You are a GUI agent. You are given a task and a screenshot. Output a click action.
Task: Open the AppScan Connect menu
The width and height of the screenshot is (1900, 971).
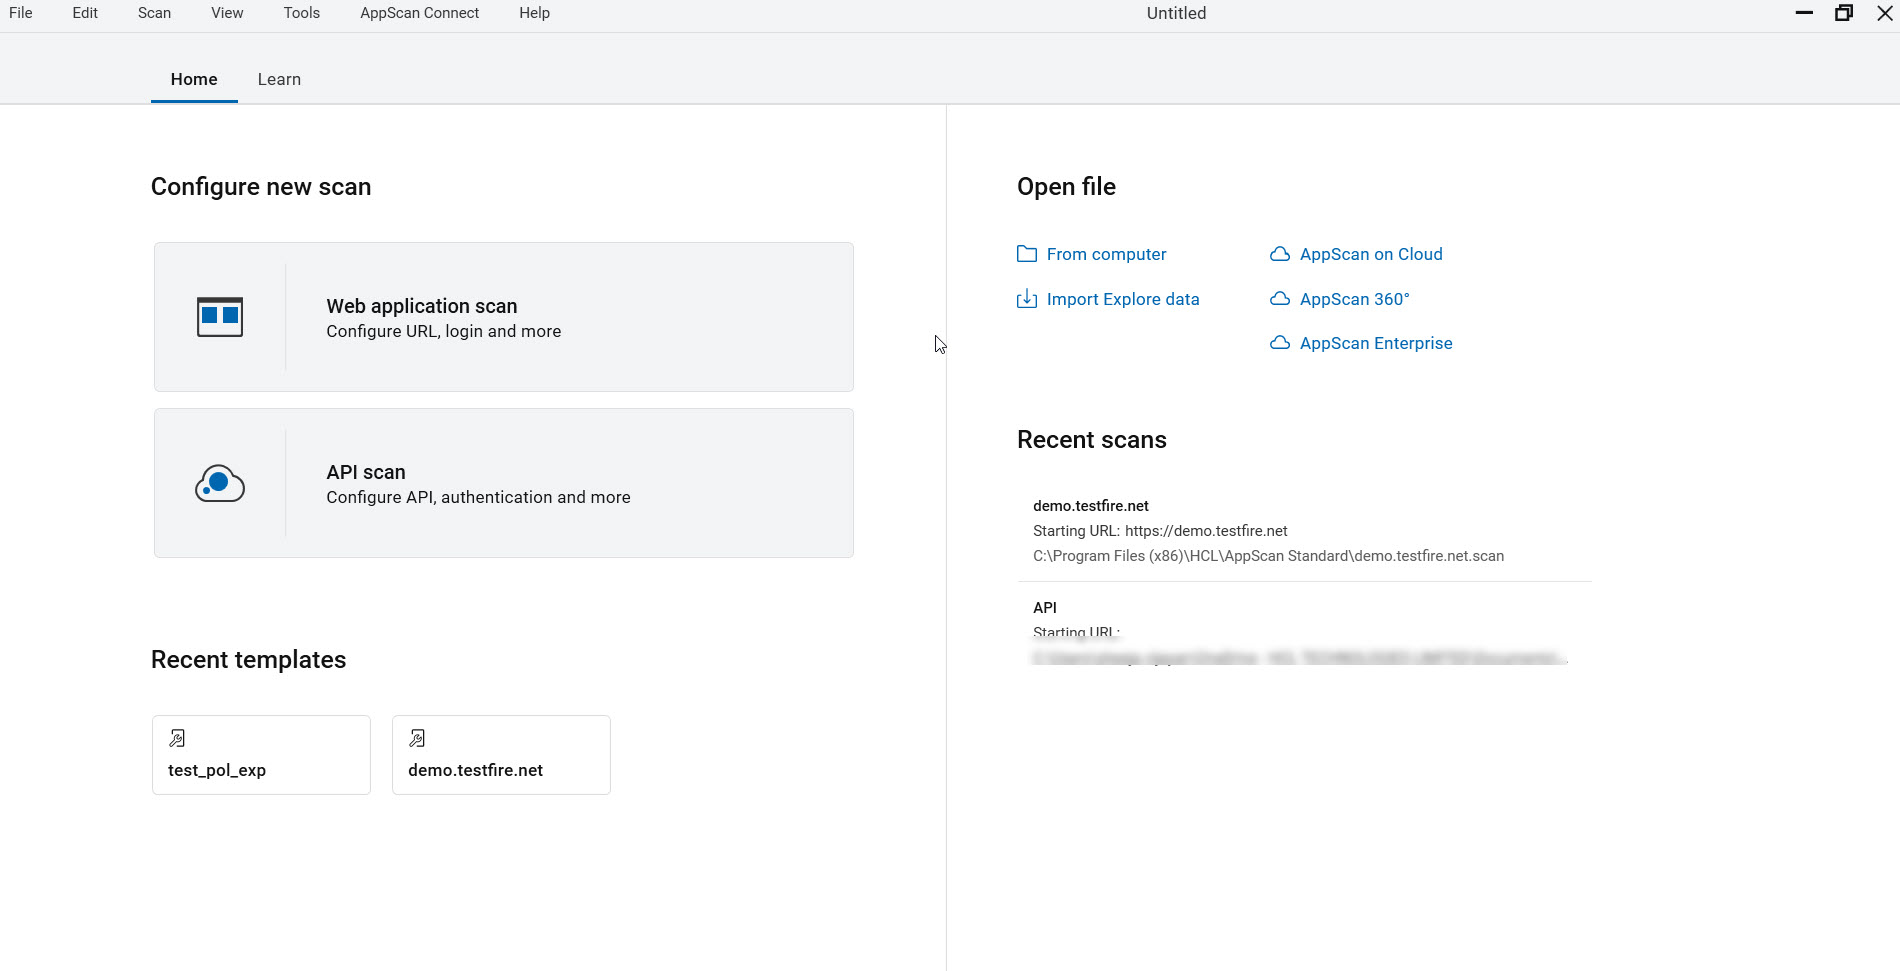(x=419, y=13)
